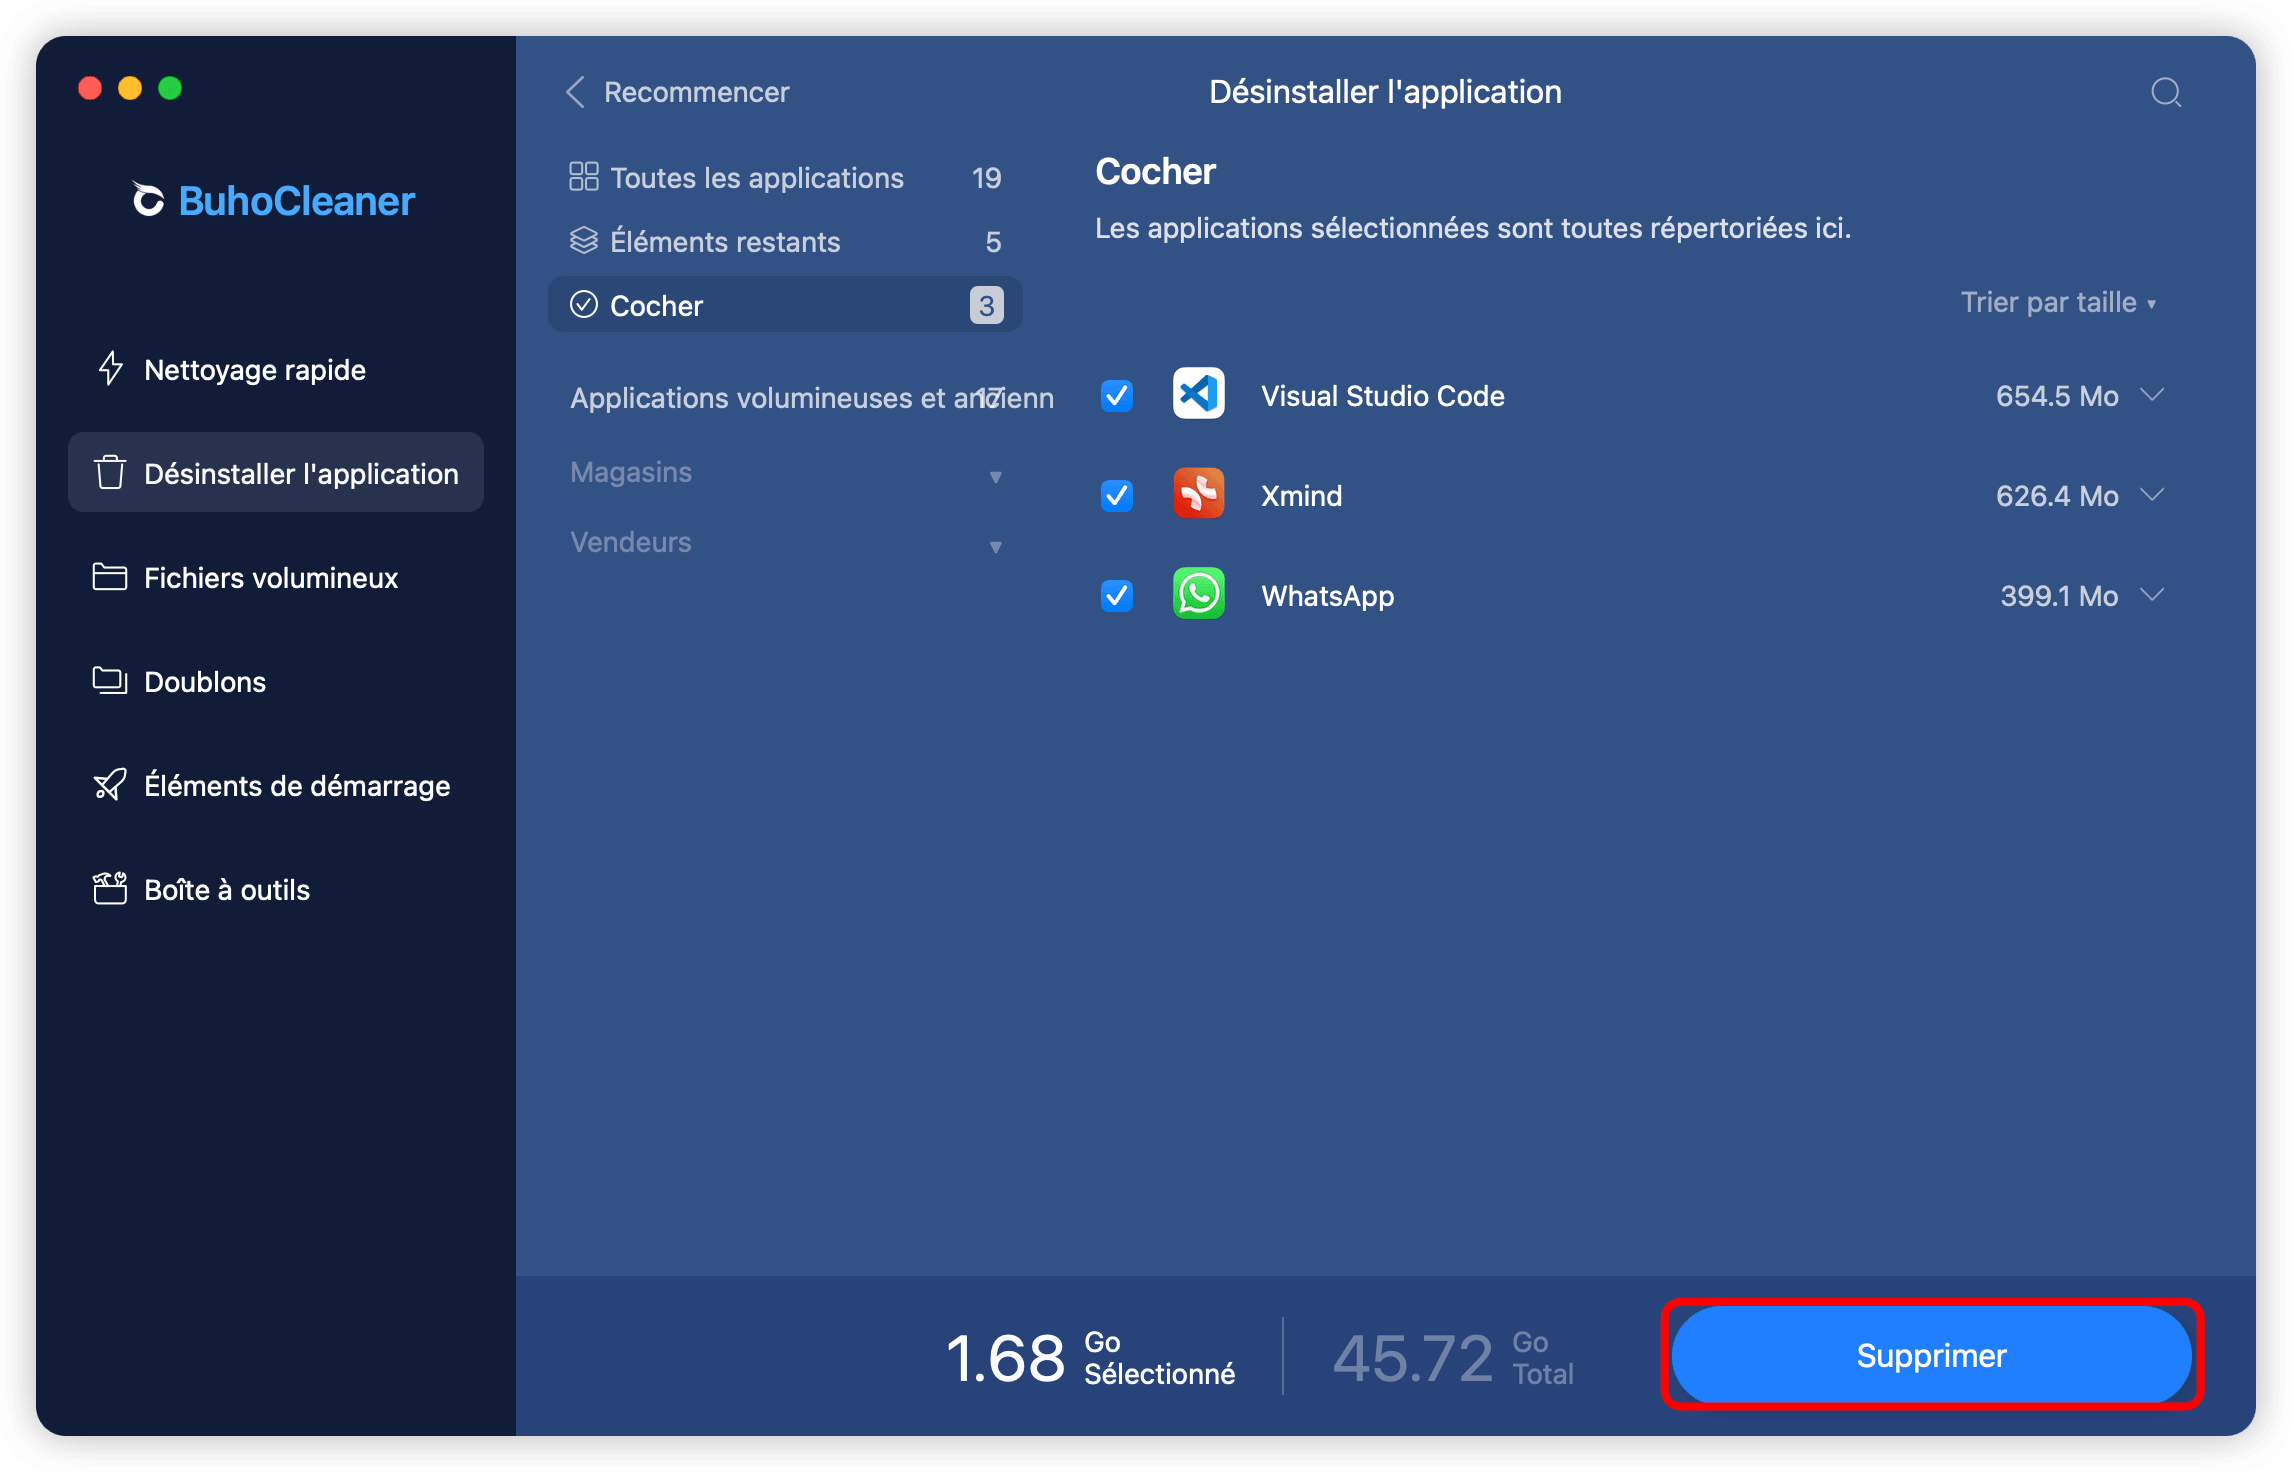Click the trash can Désinstaller icon

click(x=110, y=472)
